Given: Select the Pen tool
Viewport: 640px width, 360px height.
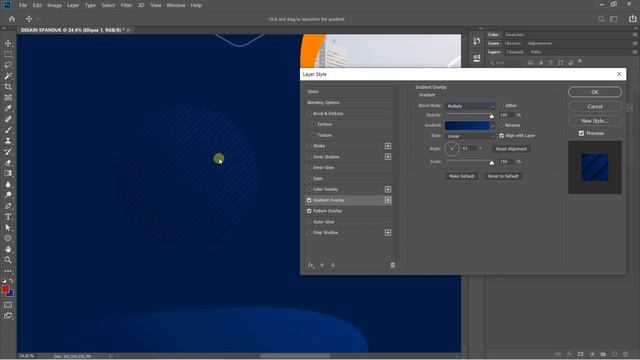Looking at the screenshot, I should pyautogui.click(x=8, y=206).
